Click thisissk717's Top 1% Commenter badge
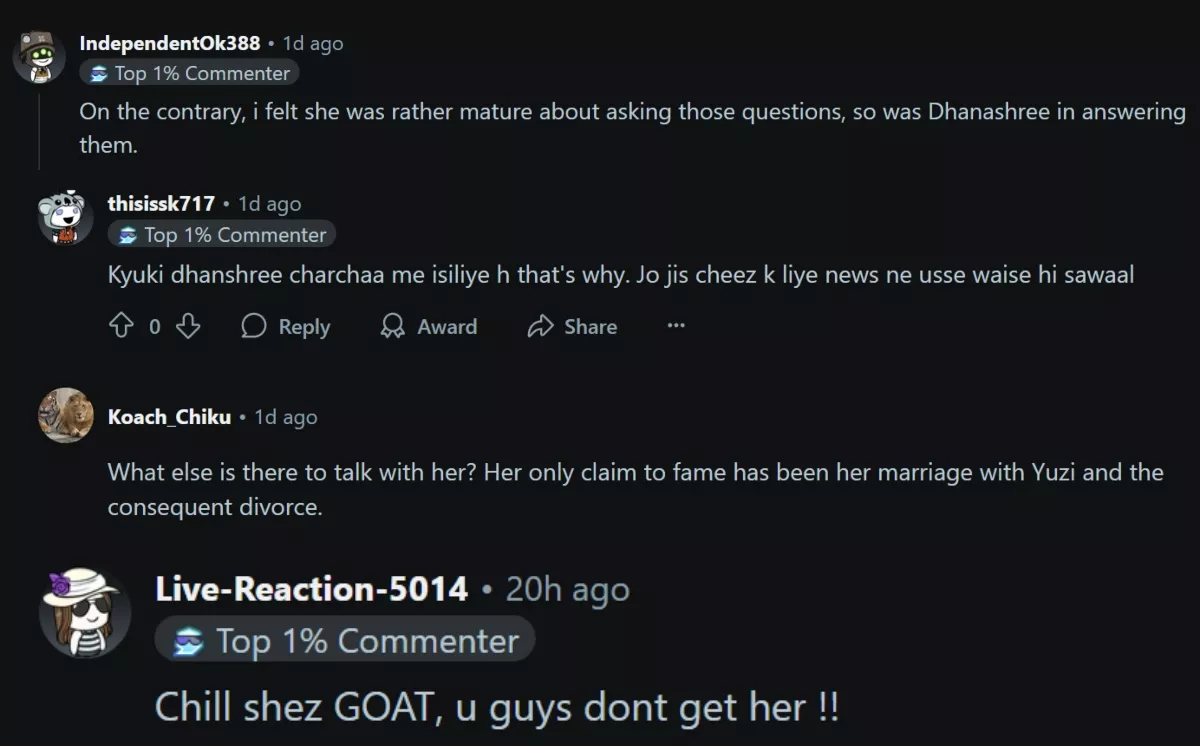Image resolution: width=1200 pixels, height=746 pixels. [222, 235]
